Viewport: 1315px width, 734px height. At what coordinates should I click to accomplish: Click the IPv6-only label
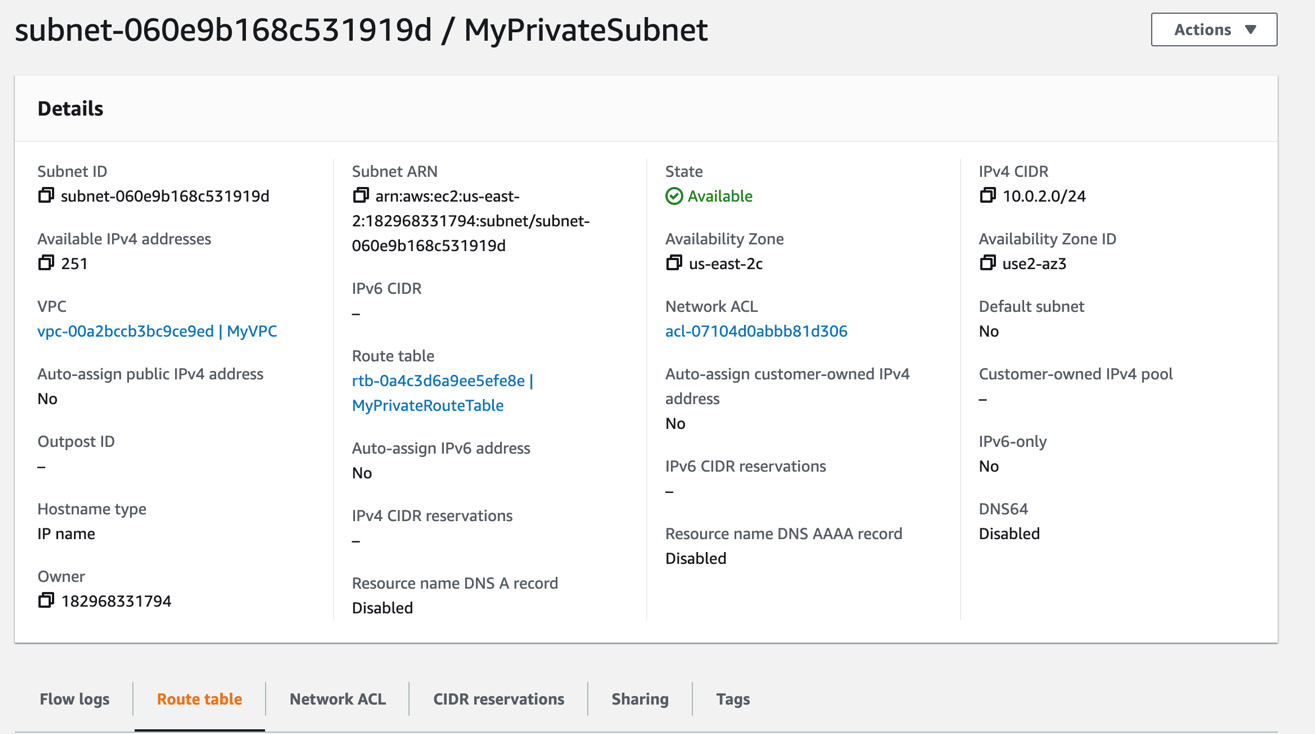(1013, 442)
